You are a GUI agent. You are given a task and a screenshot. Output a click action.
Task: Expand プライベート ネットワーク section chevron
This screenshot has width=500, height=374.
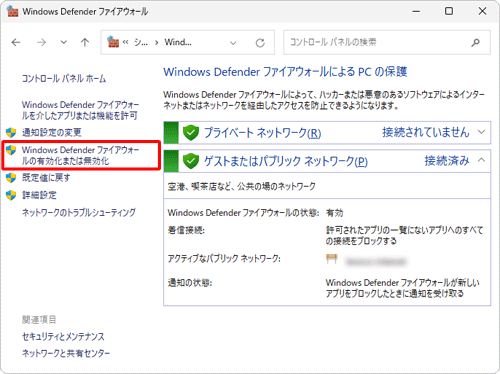481,132
